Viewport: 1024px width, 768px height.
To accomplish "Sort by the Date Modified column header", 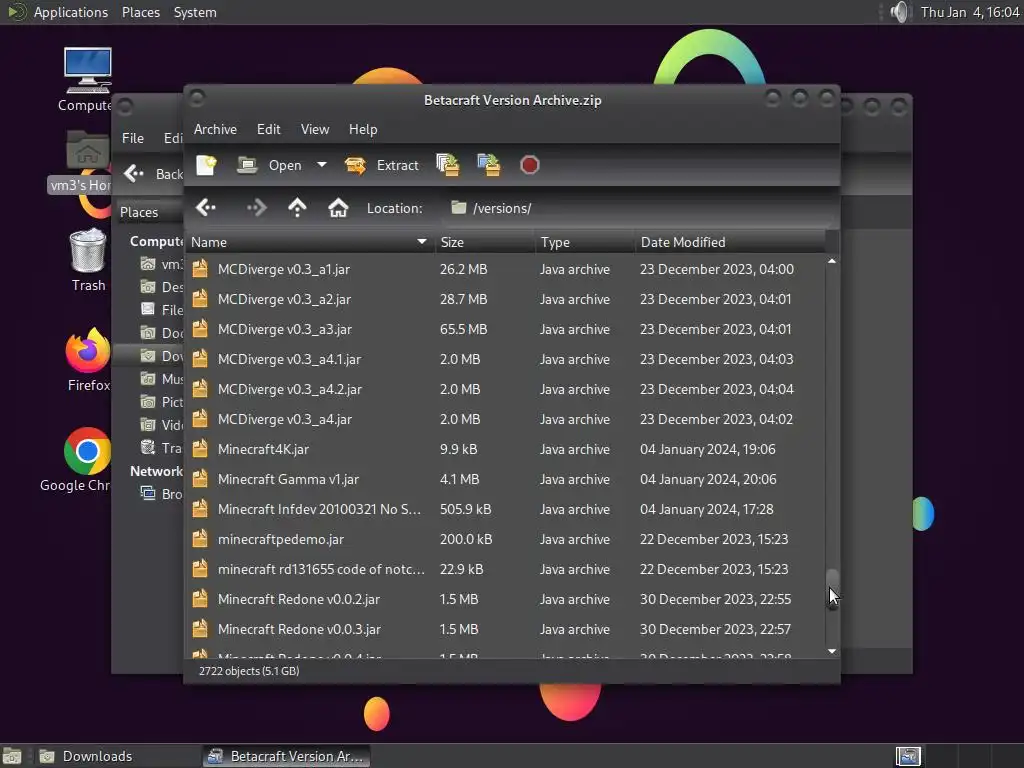I will (x=729, y=242).
